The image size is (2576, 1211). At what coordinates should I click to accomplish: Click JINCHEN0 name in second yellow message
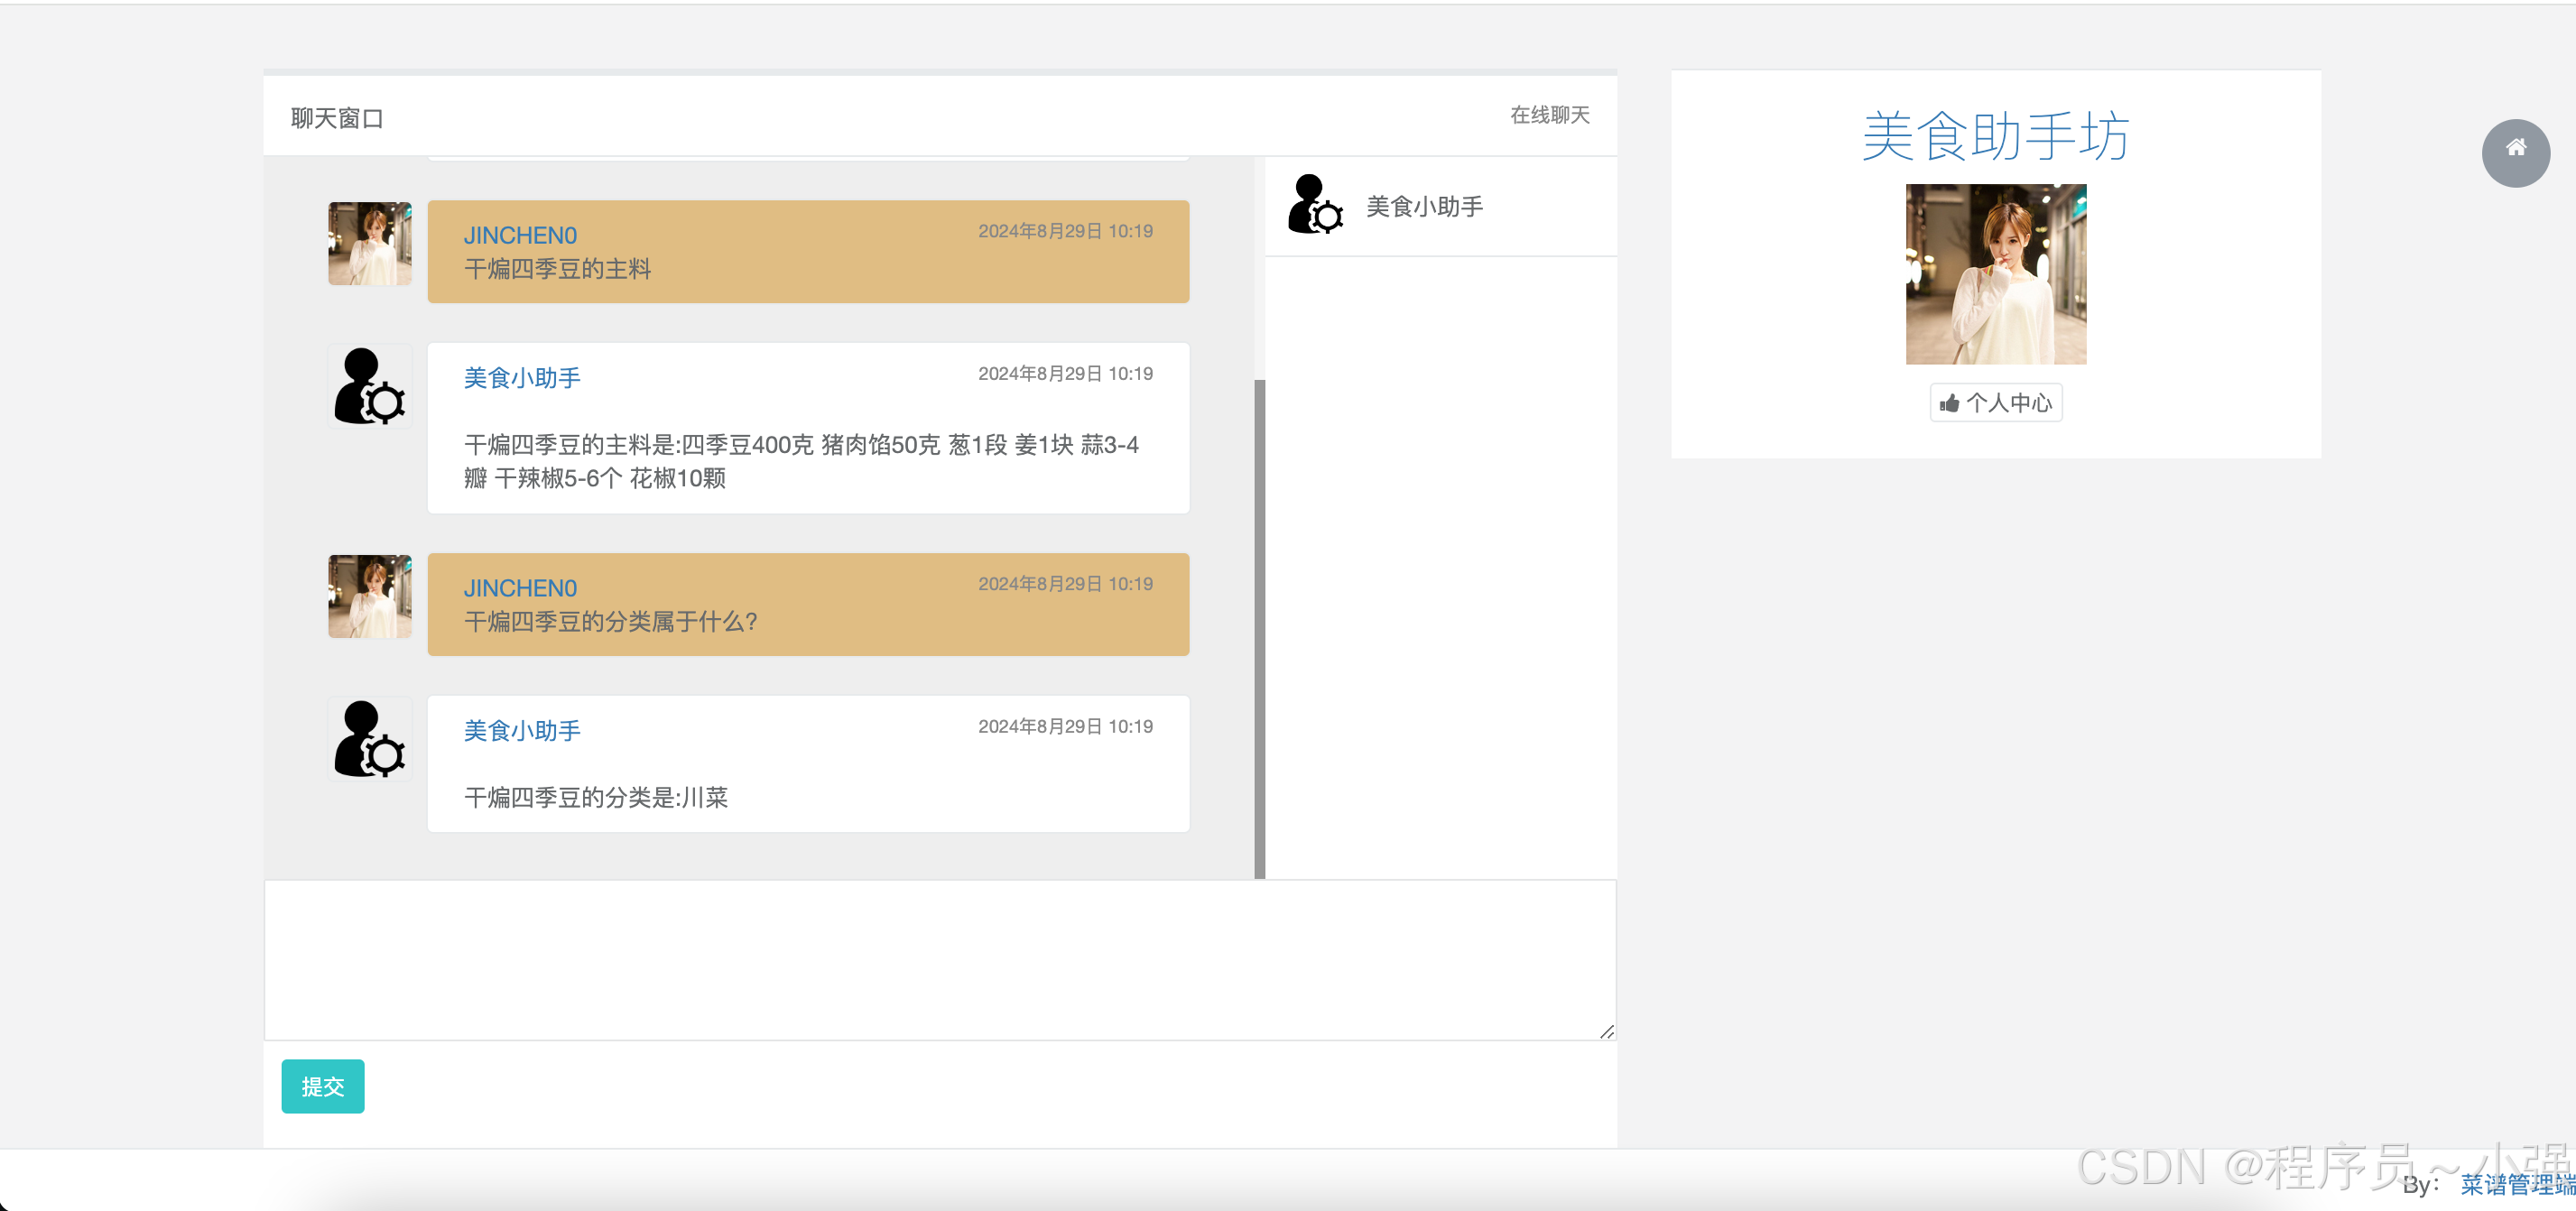(520, 588)
